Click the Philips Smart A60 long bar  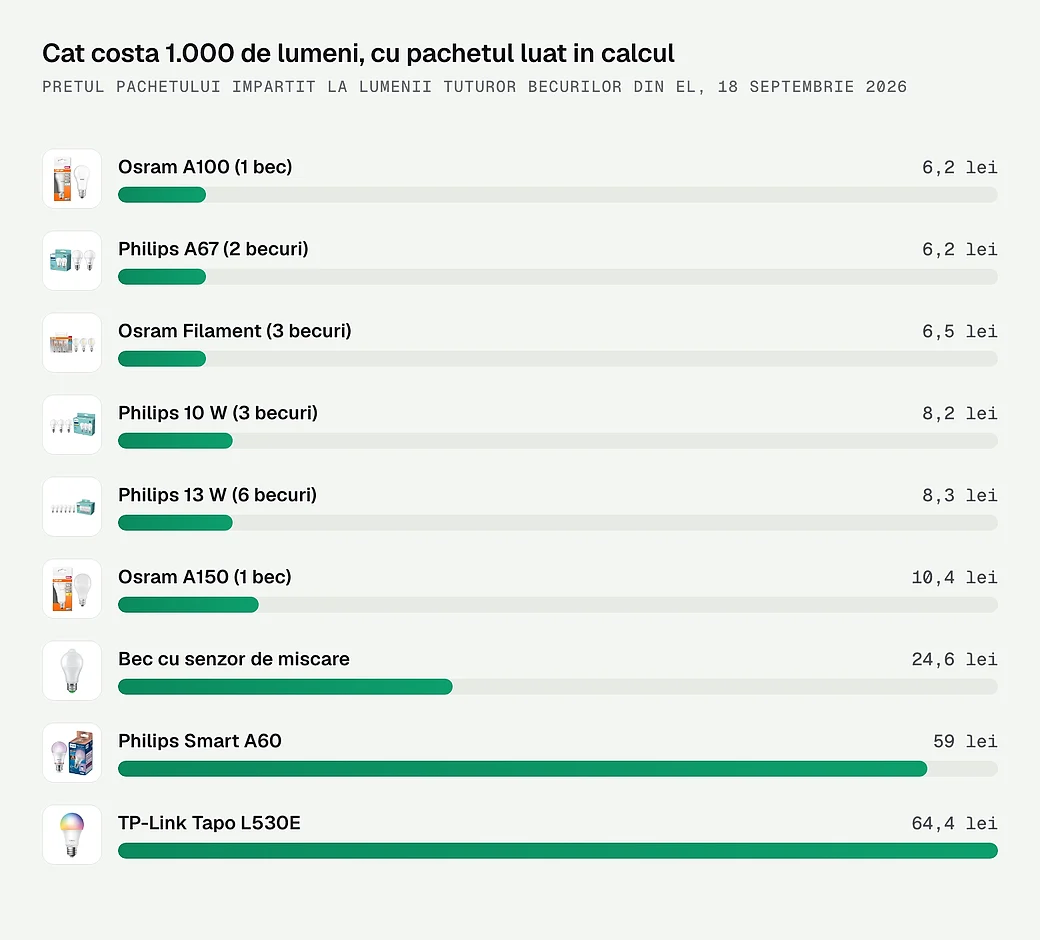pos(523,769)
